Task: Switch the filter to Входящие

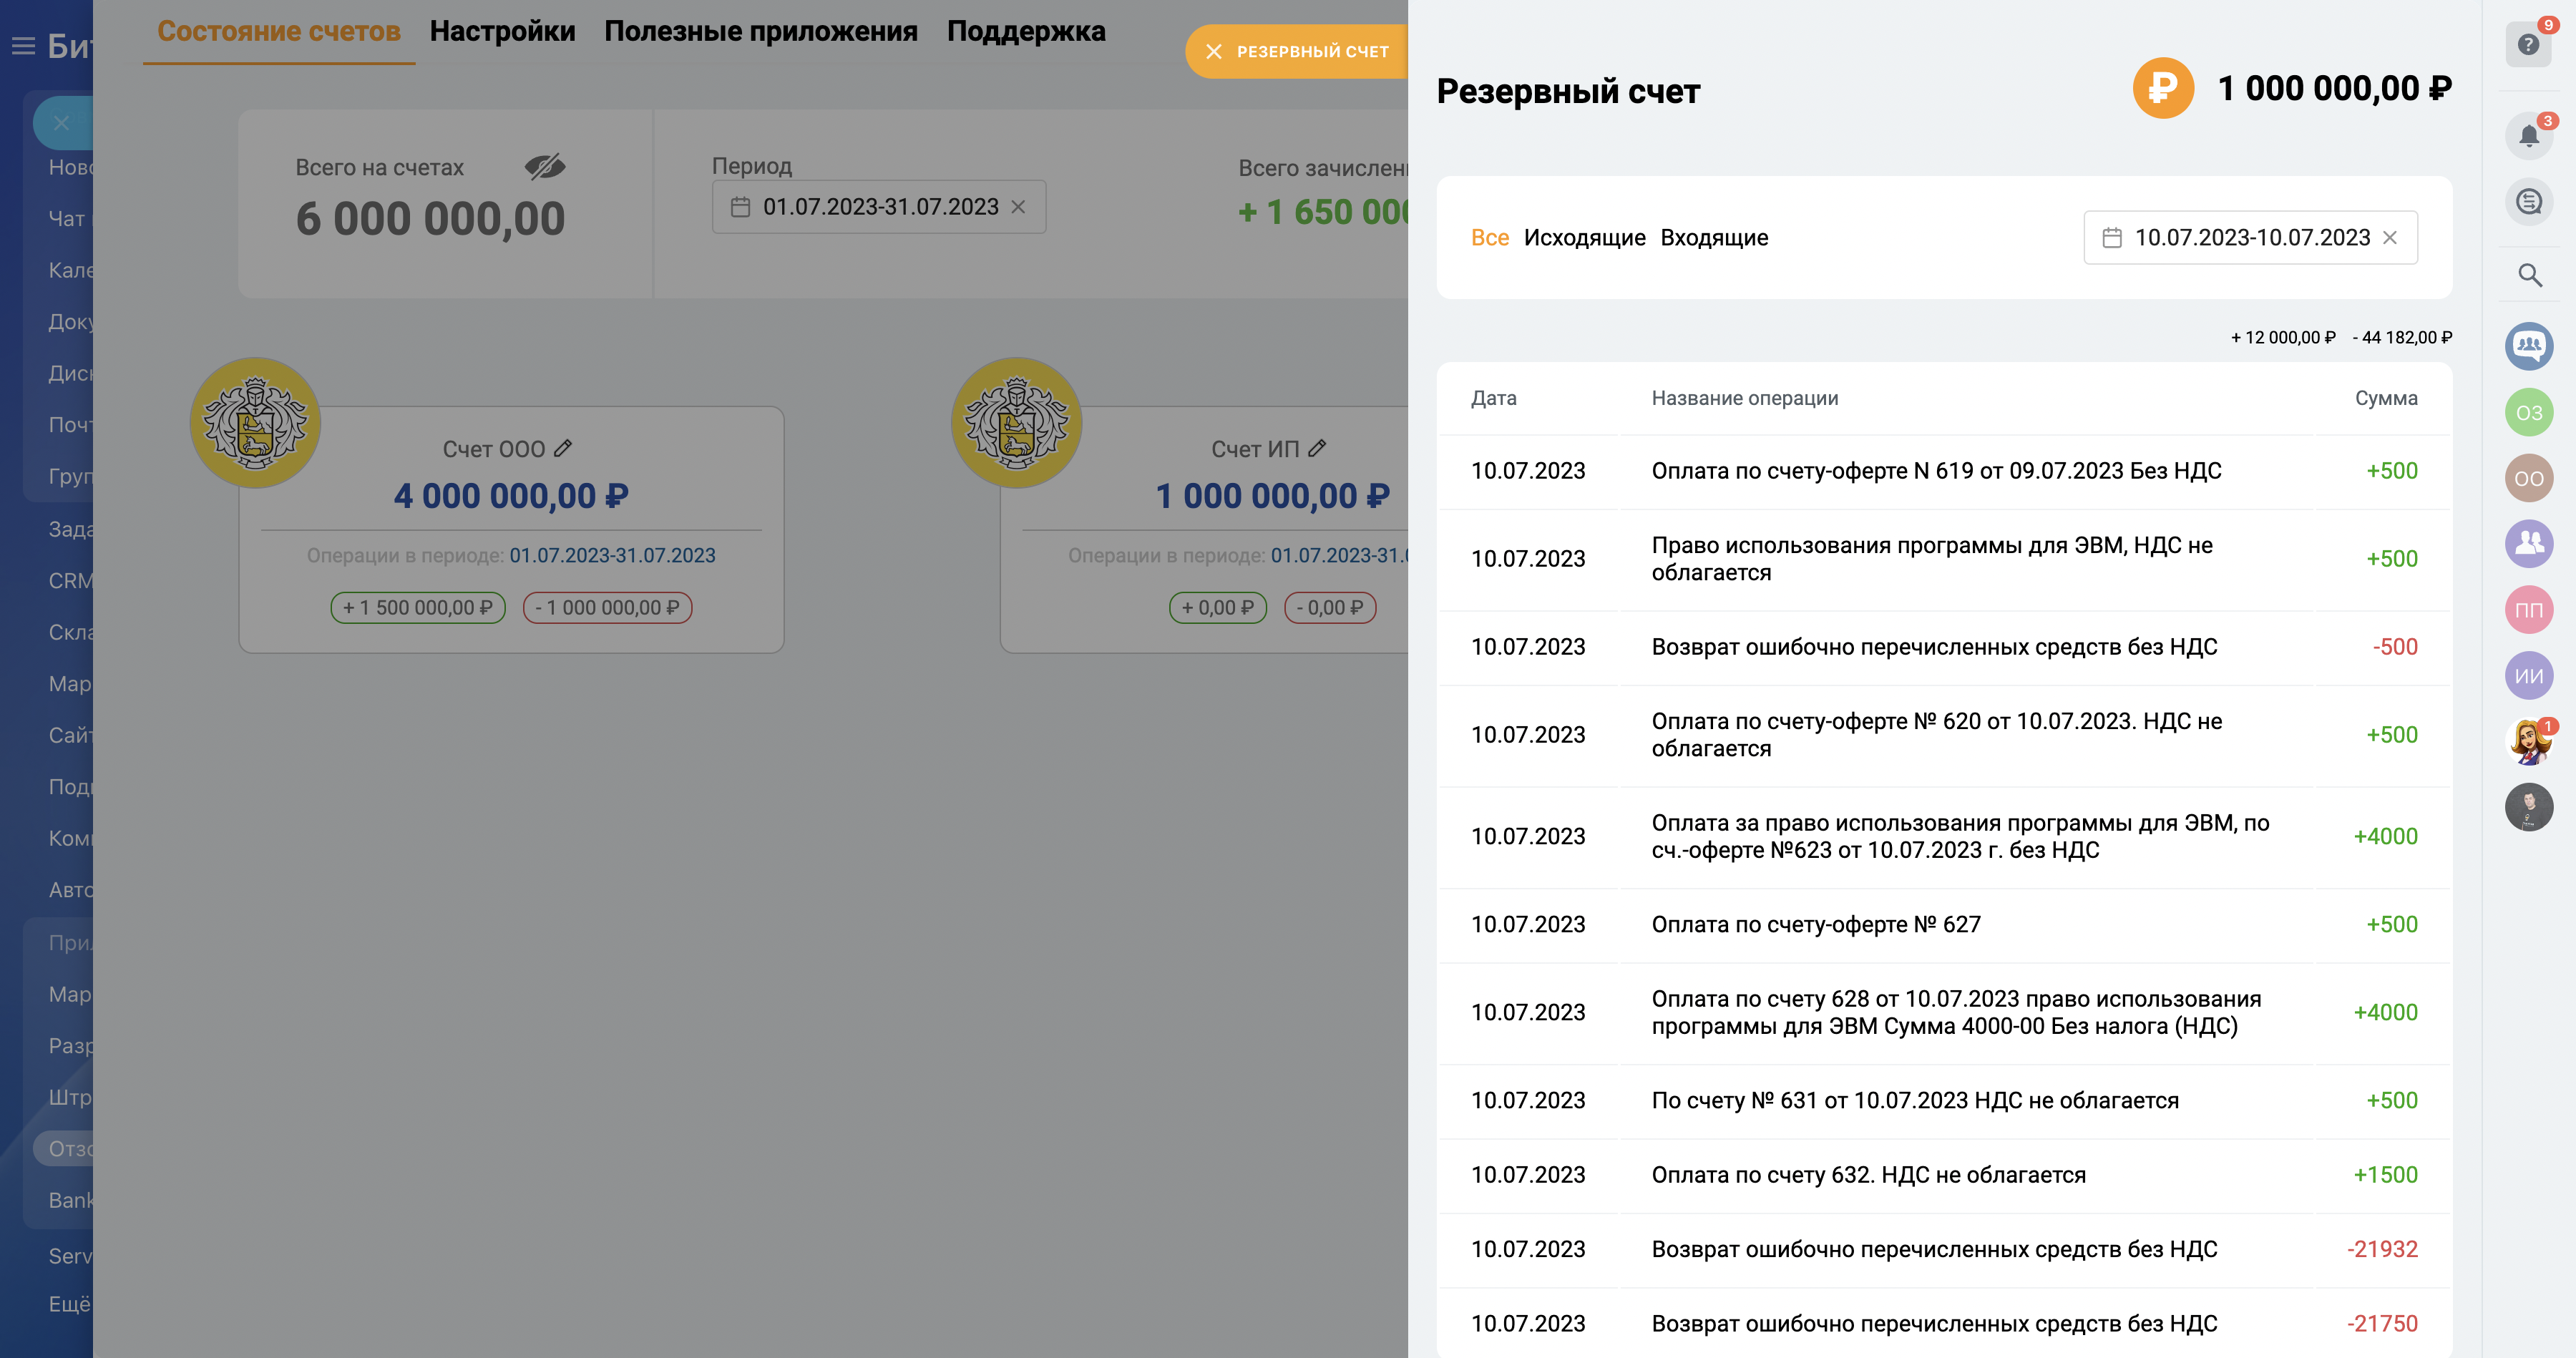Action: click(x=1715, y=237)
